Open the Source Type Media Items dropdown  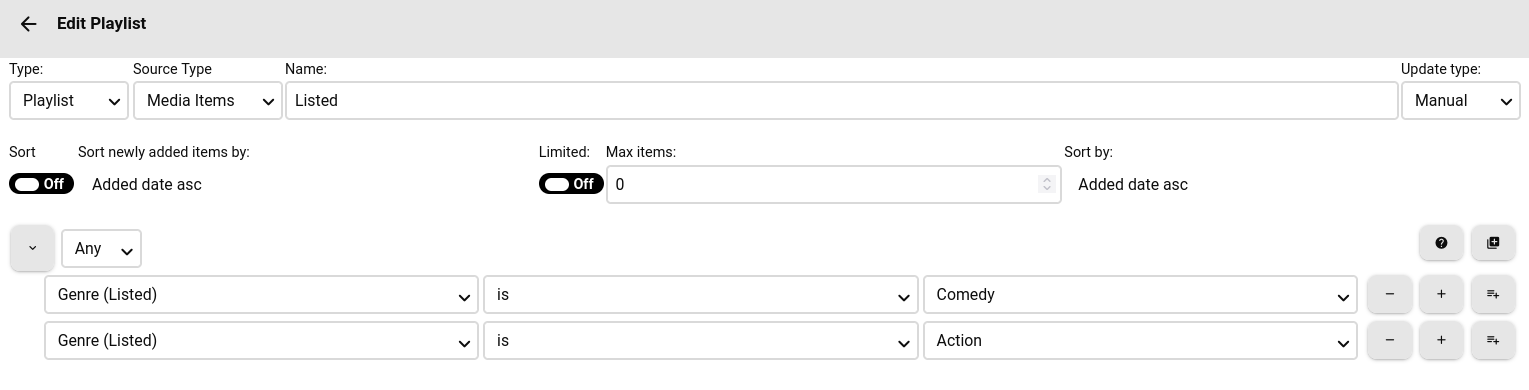pos(207,101)
